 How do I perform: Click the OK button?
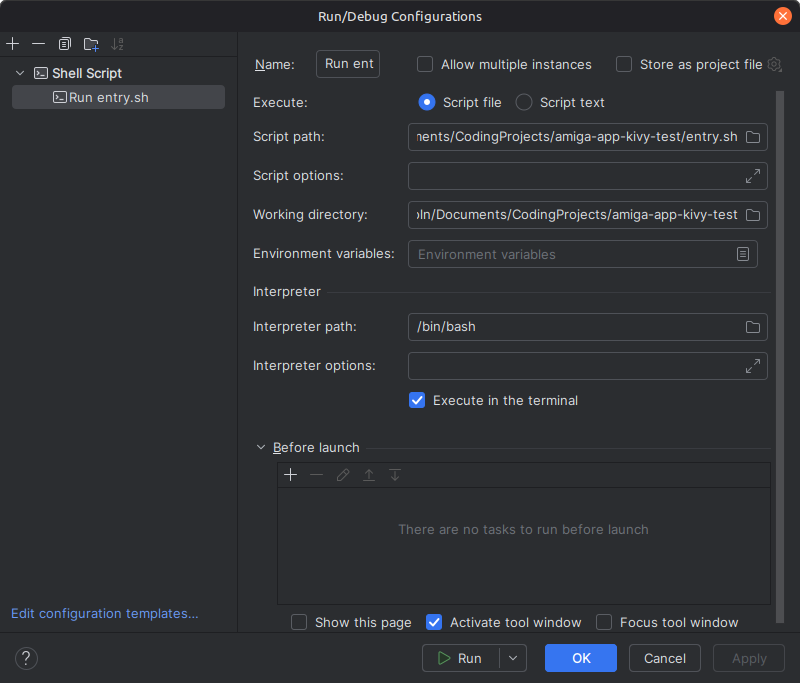[581, 658]
